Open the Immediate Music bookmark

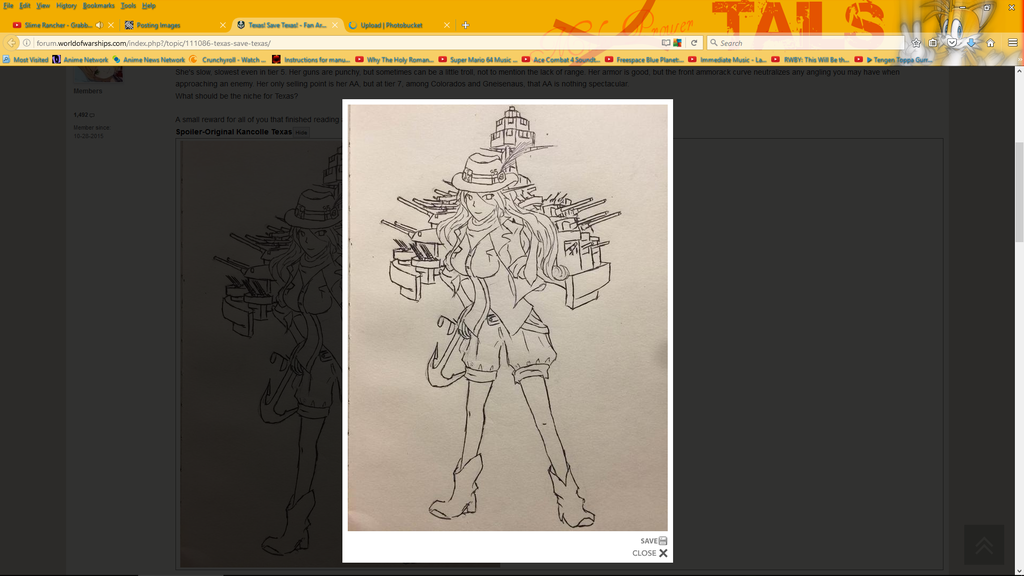point(728,60)
